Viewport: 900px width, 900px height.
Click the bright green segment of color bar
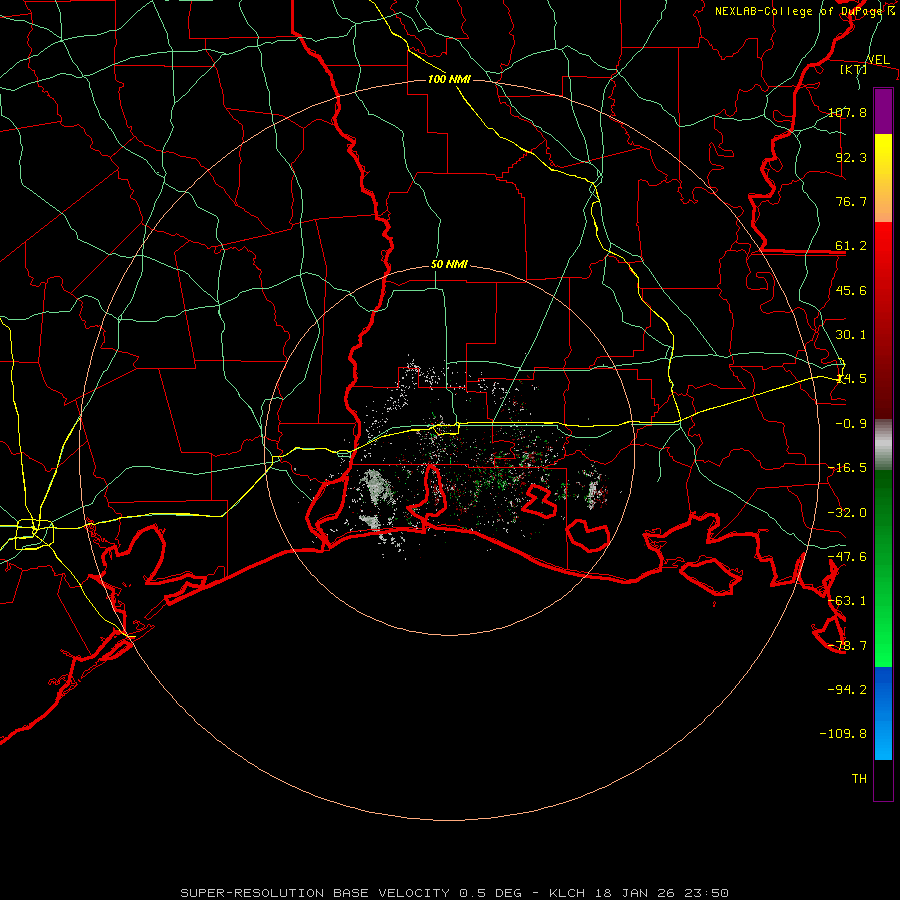coord(883,568)
